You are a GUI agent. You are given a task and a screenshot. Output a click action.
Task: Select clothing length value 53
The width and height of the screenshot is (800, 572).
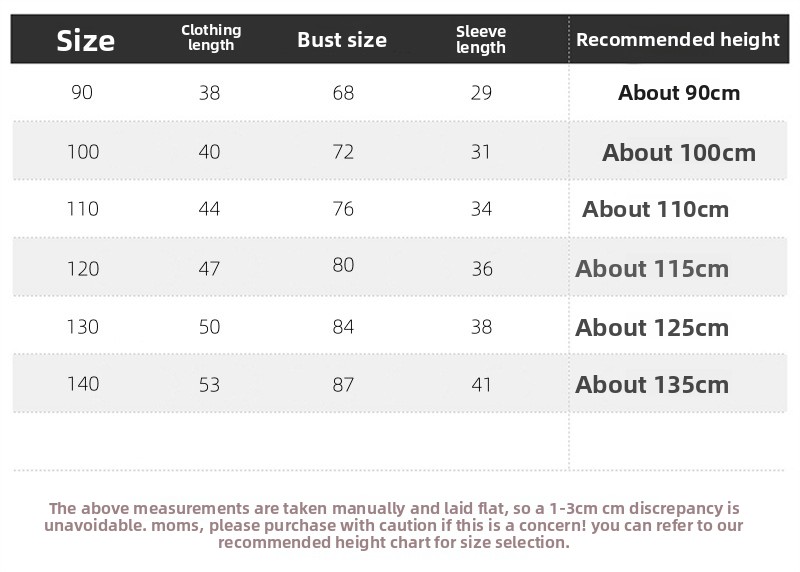point(209,384)
